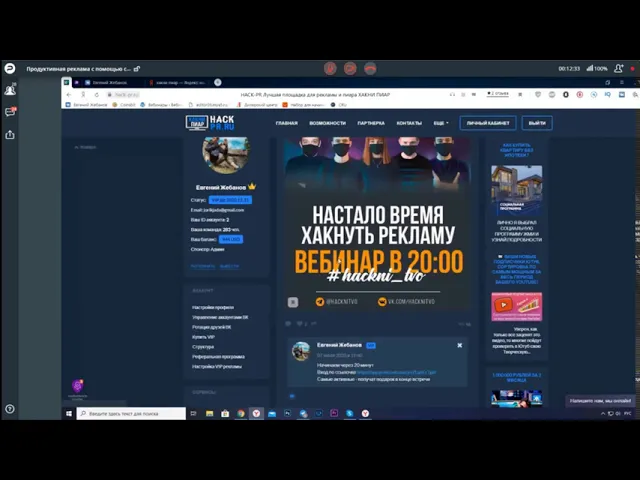Image resolution: width=640 pixels, height=480 pixels.
Task: Open the Telegram @HACKNITVO icon on banner
Action: click(320, 302)
